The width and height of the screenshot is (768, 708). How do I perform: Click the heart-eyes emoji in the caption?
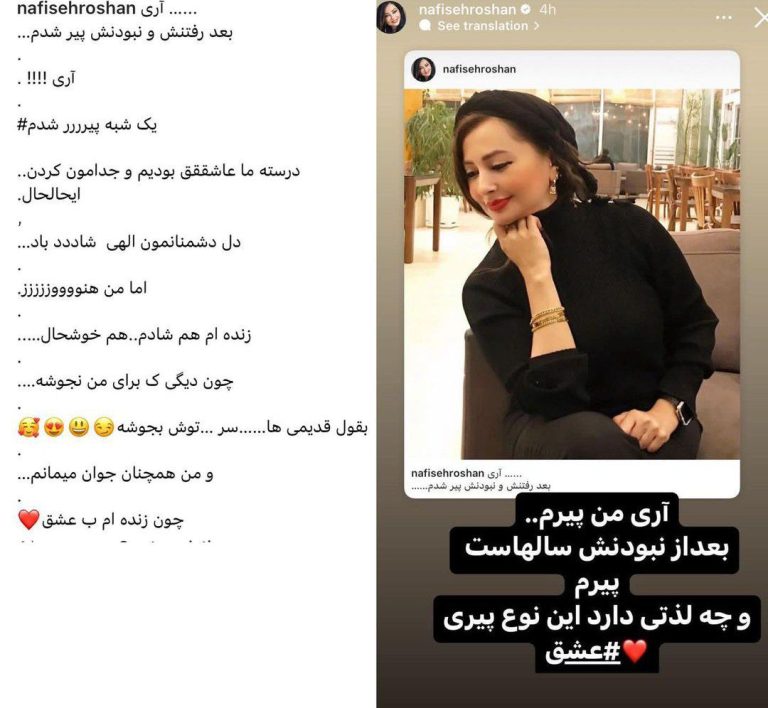pos(54,428)
